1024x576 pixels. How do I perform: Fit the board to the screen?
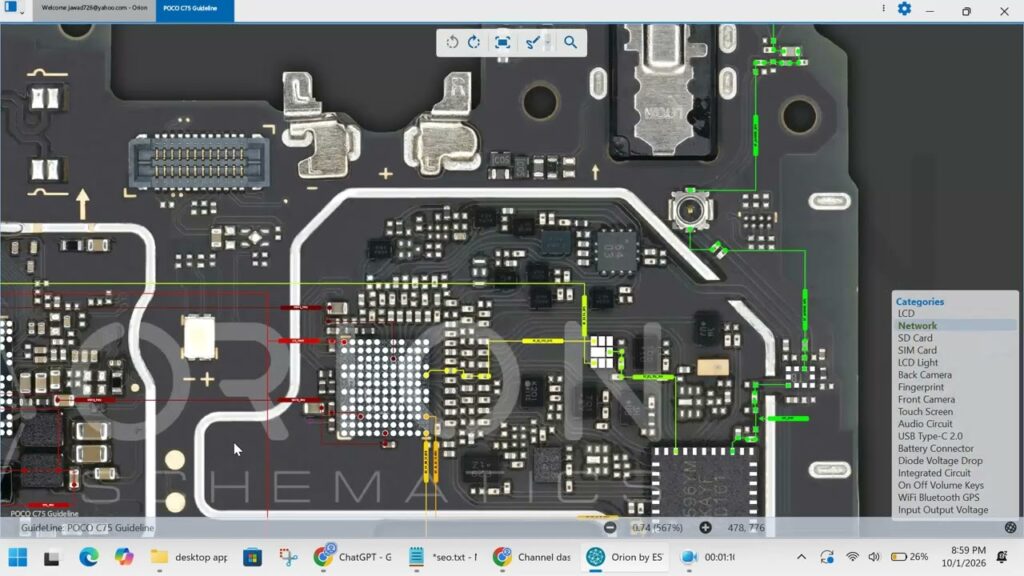pos(502,42)
